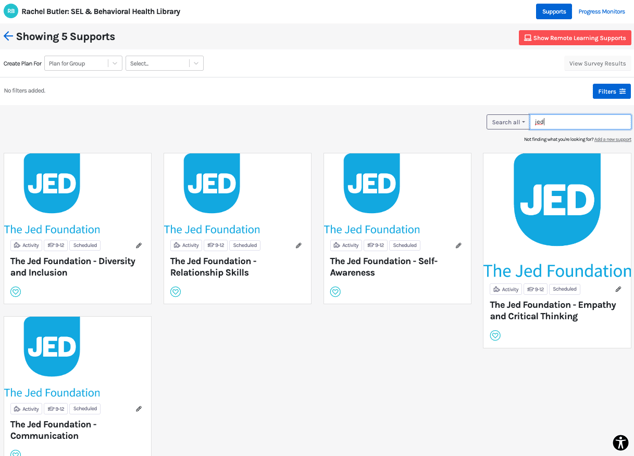
Task: Click the search field containing jed
Action: click(x=580, y=122)
